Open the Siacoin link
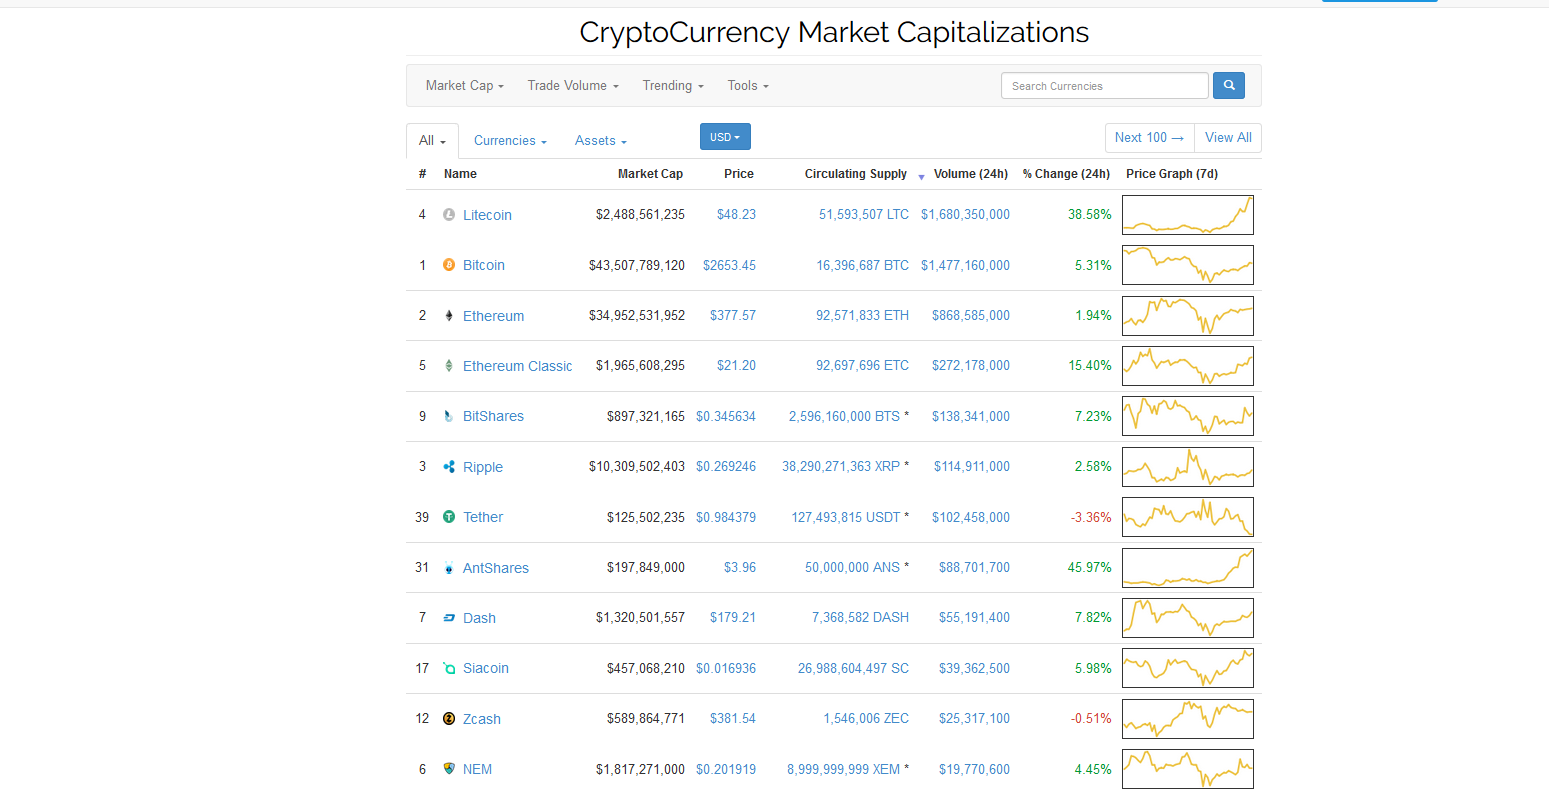The image size is (1549, 789). [x=486, y=668]
